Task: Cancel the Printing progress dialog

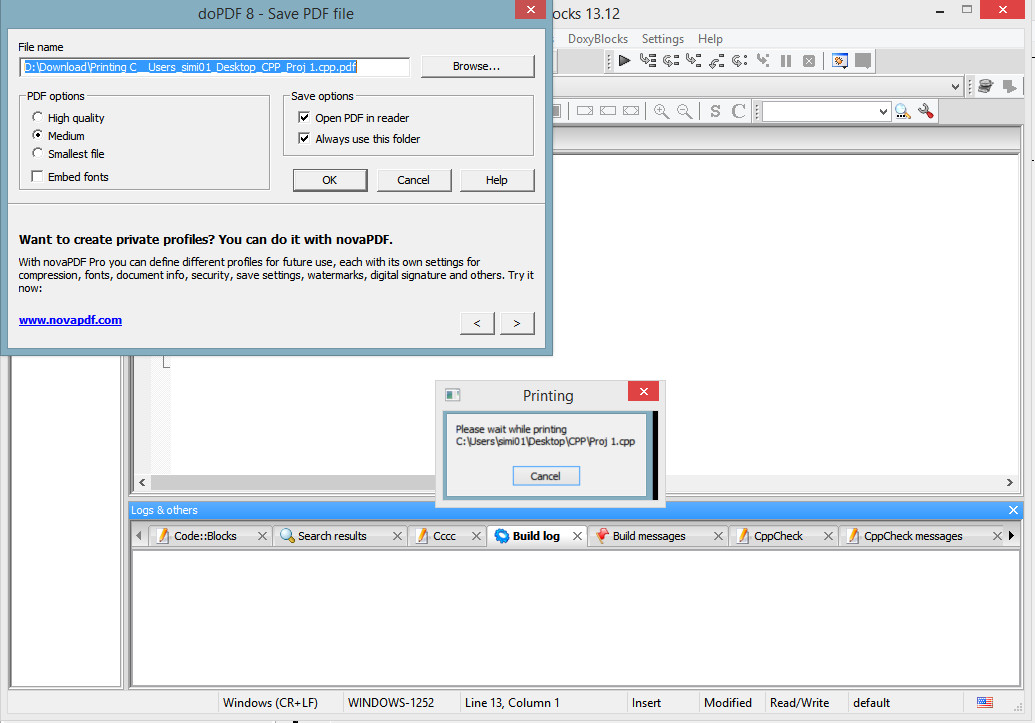Action: click(x=545, y=476)
